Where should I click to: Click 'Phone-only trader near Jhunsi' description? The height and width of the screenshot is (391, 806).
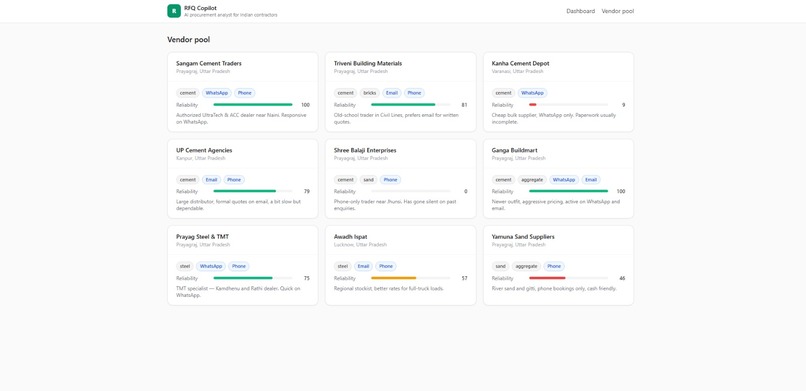(395, 205)
